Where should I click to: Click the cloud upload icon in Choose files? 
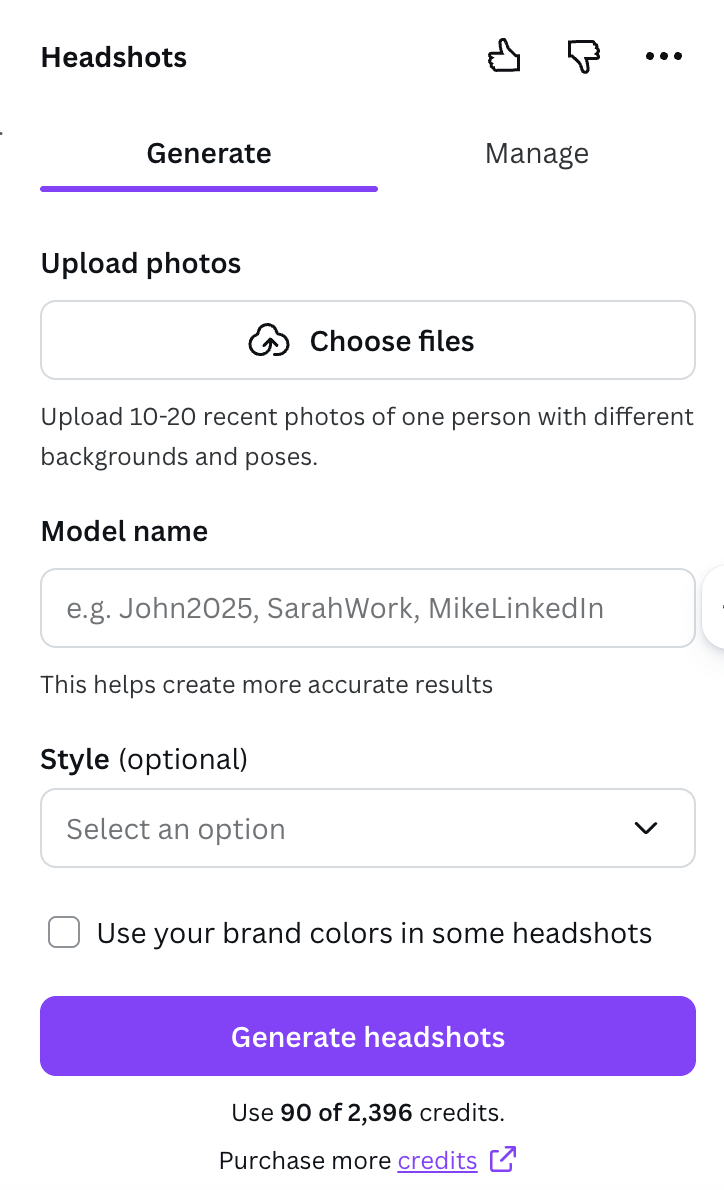coord(268,340)
